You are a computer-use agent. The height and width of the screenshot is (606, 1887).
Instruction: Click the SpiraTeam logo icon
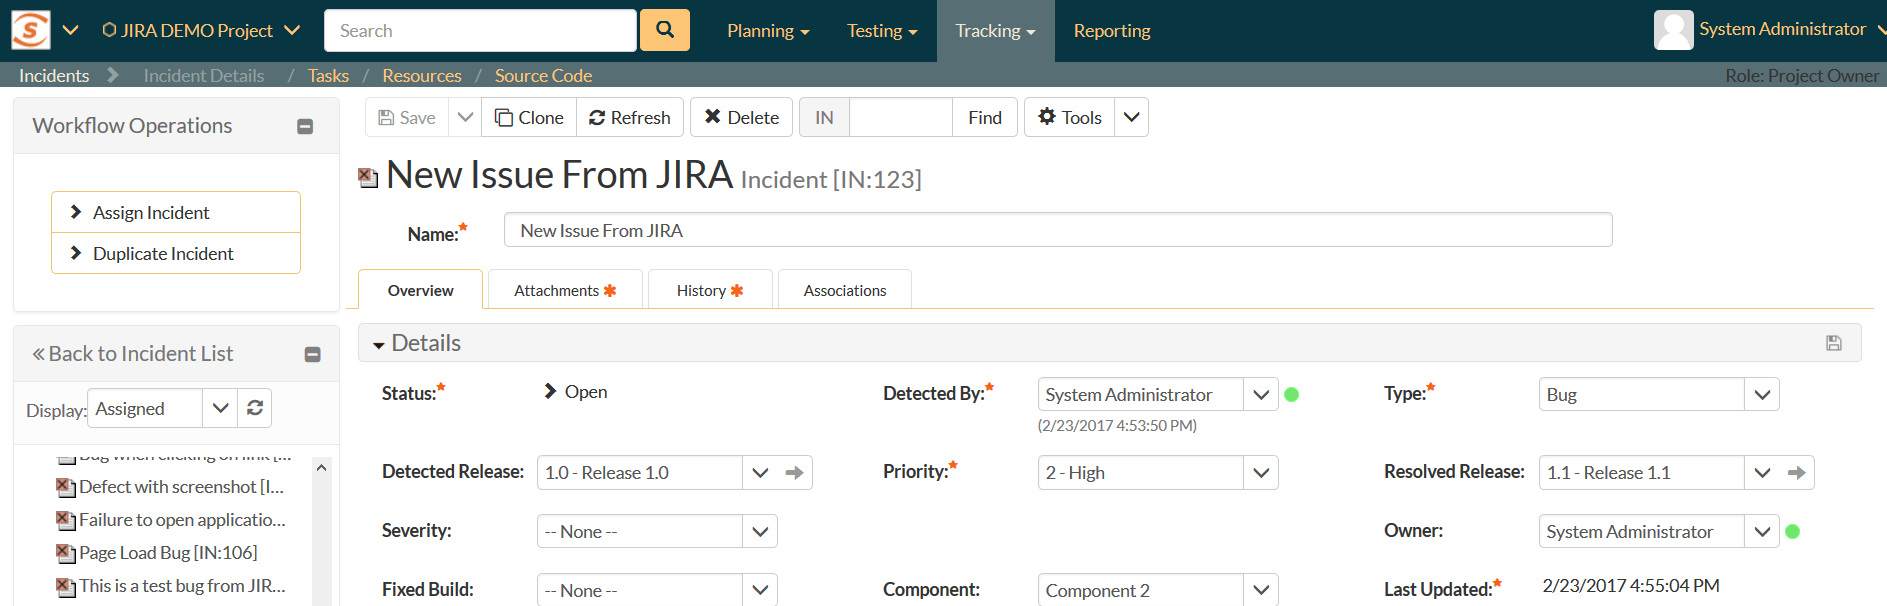pos(30,30)
